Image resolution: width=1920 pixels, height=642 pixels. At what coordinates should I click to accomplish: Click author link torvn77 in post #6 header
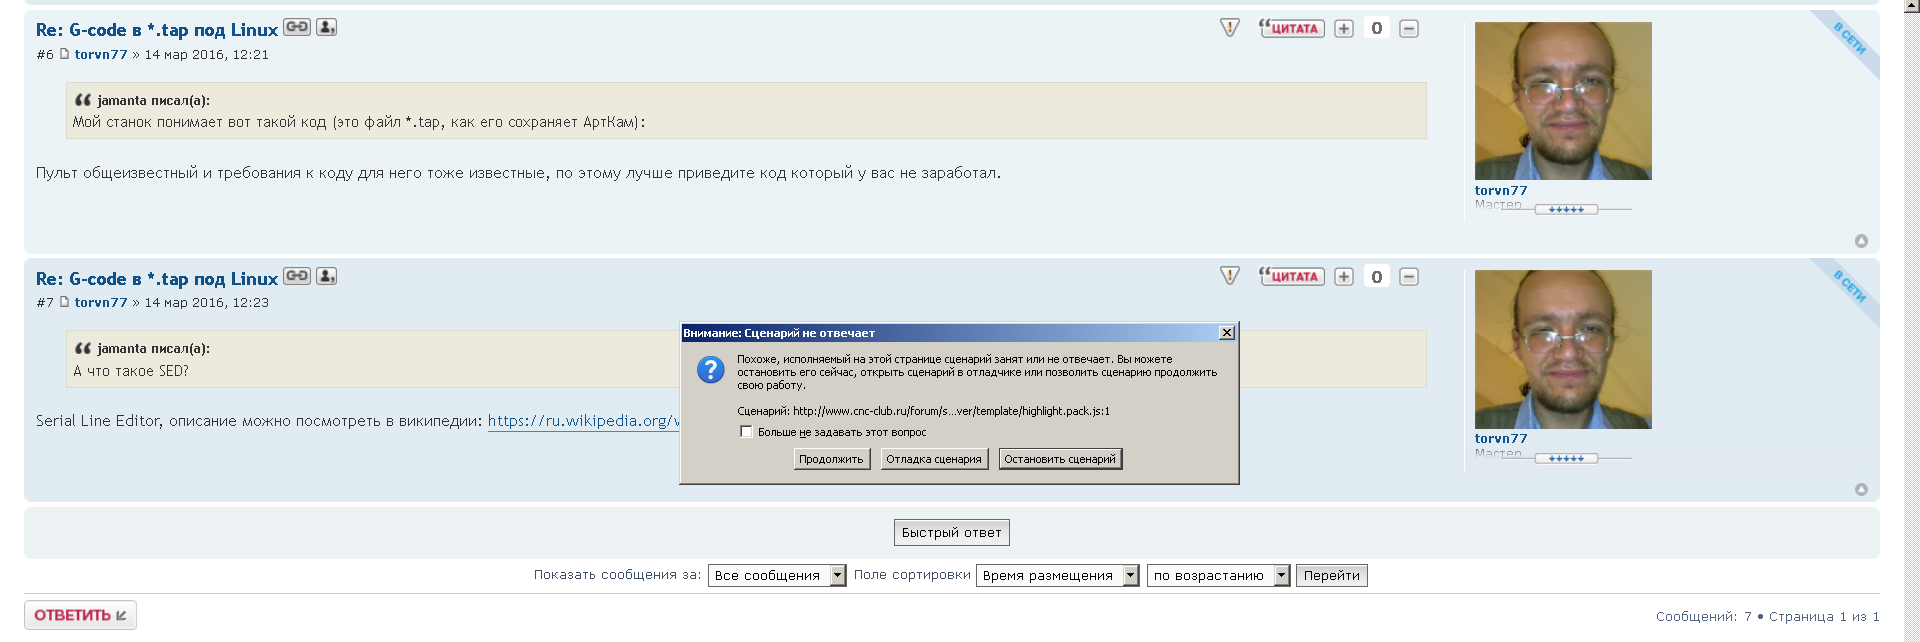click(101, 55)
